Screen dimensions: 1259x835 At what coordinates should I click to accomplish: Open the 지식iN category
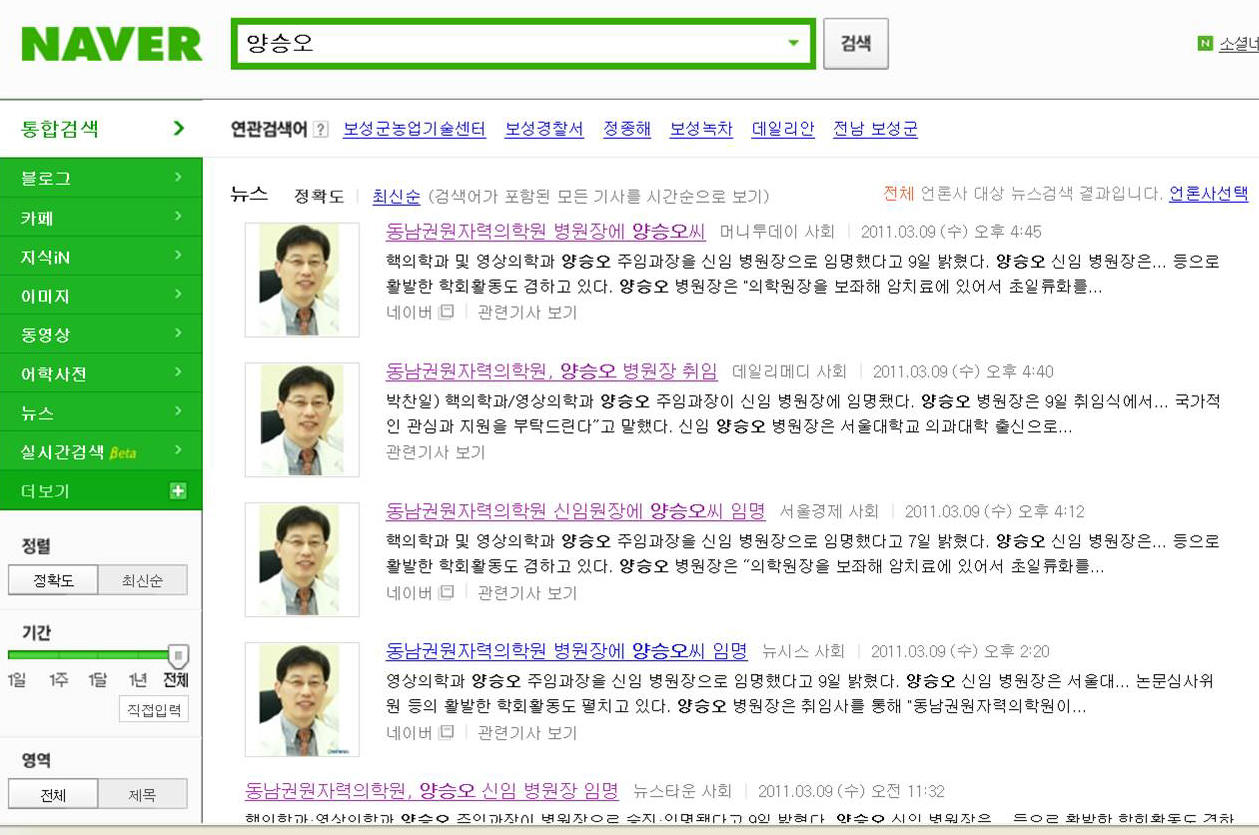pos(101,257)
